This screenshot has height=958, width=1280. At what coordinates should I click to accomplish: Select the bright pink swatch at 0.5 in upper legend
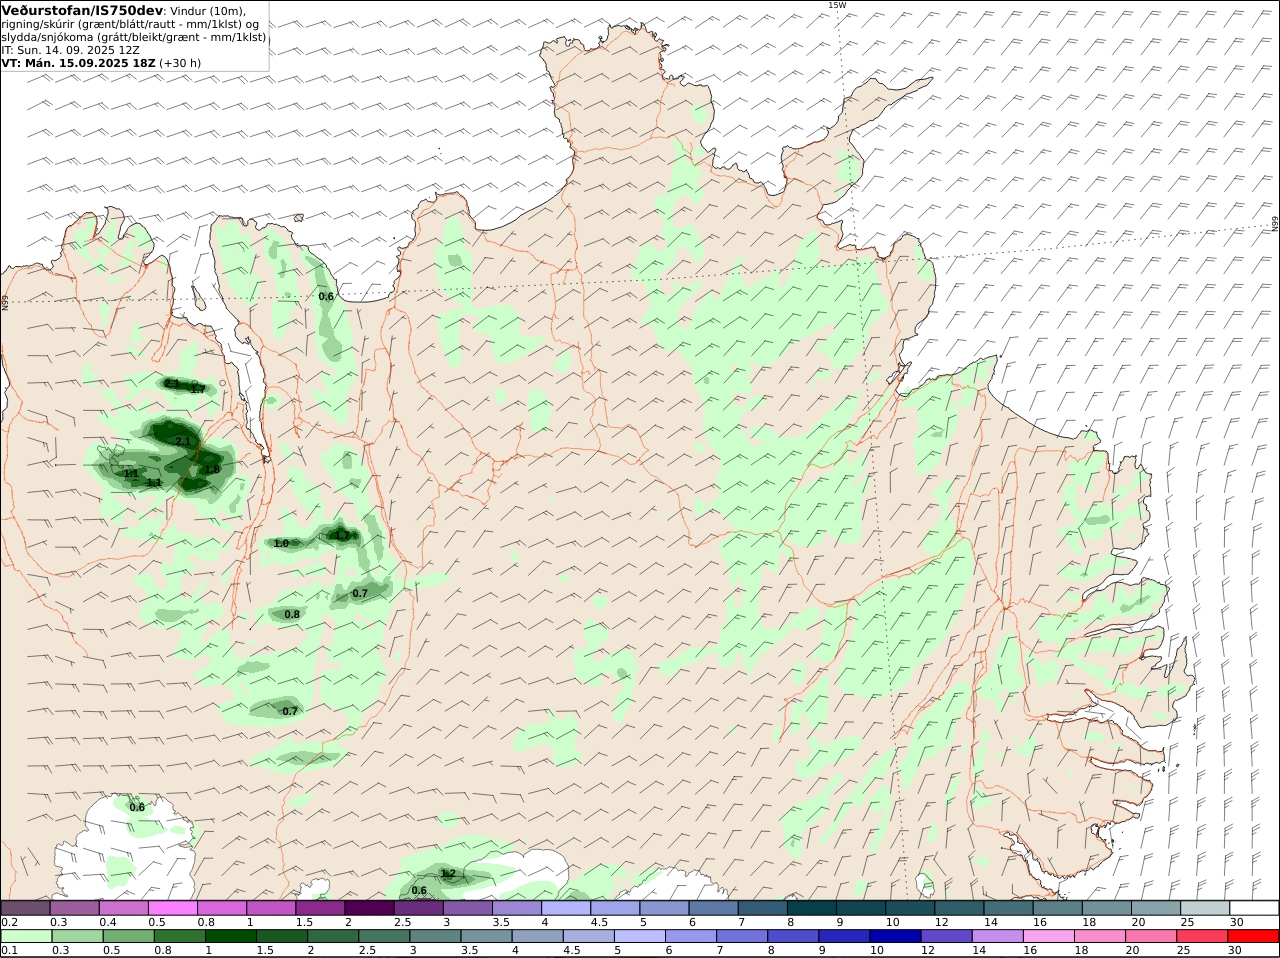pyautogui.click(x=172, y=908)
